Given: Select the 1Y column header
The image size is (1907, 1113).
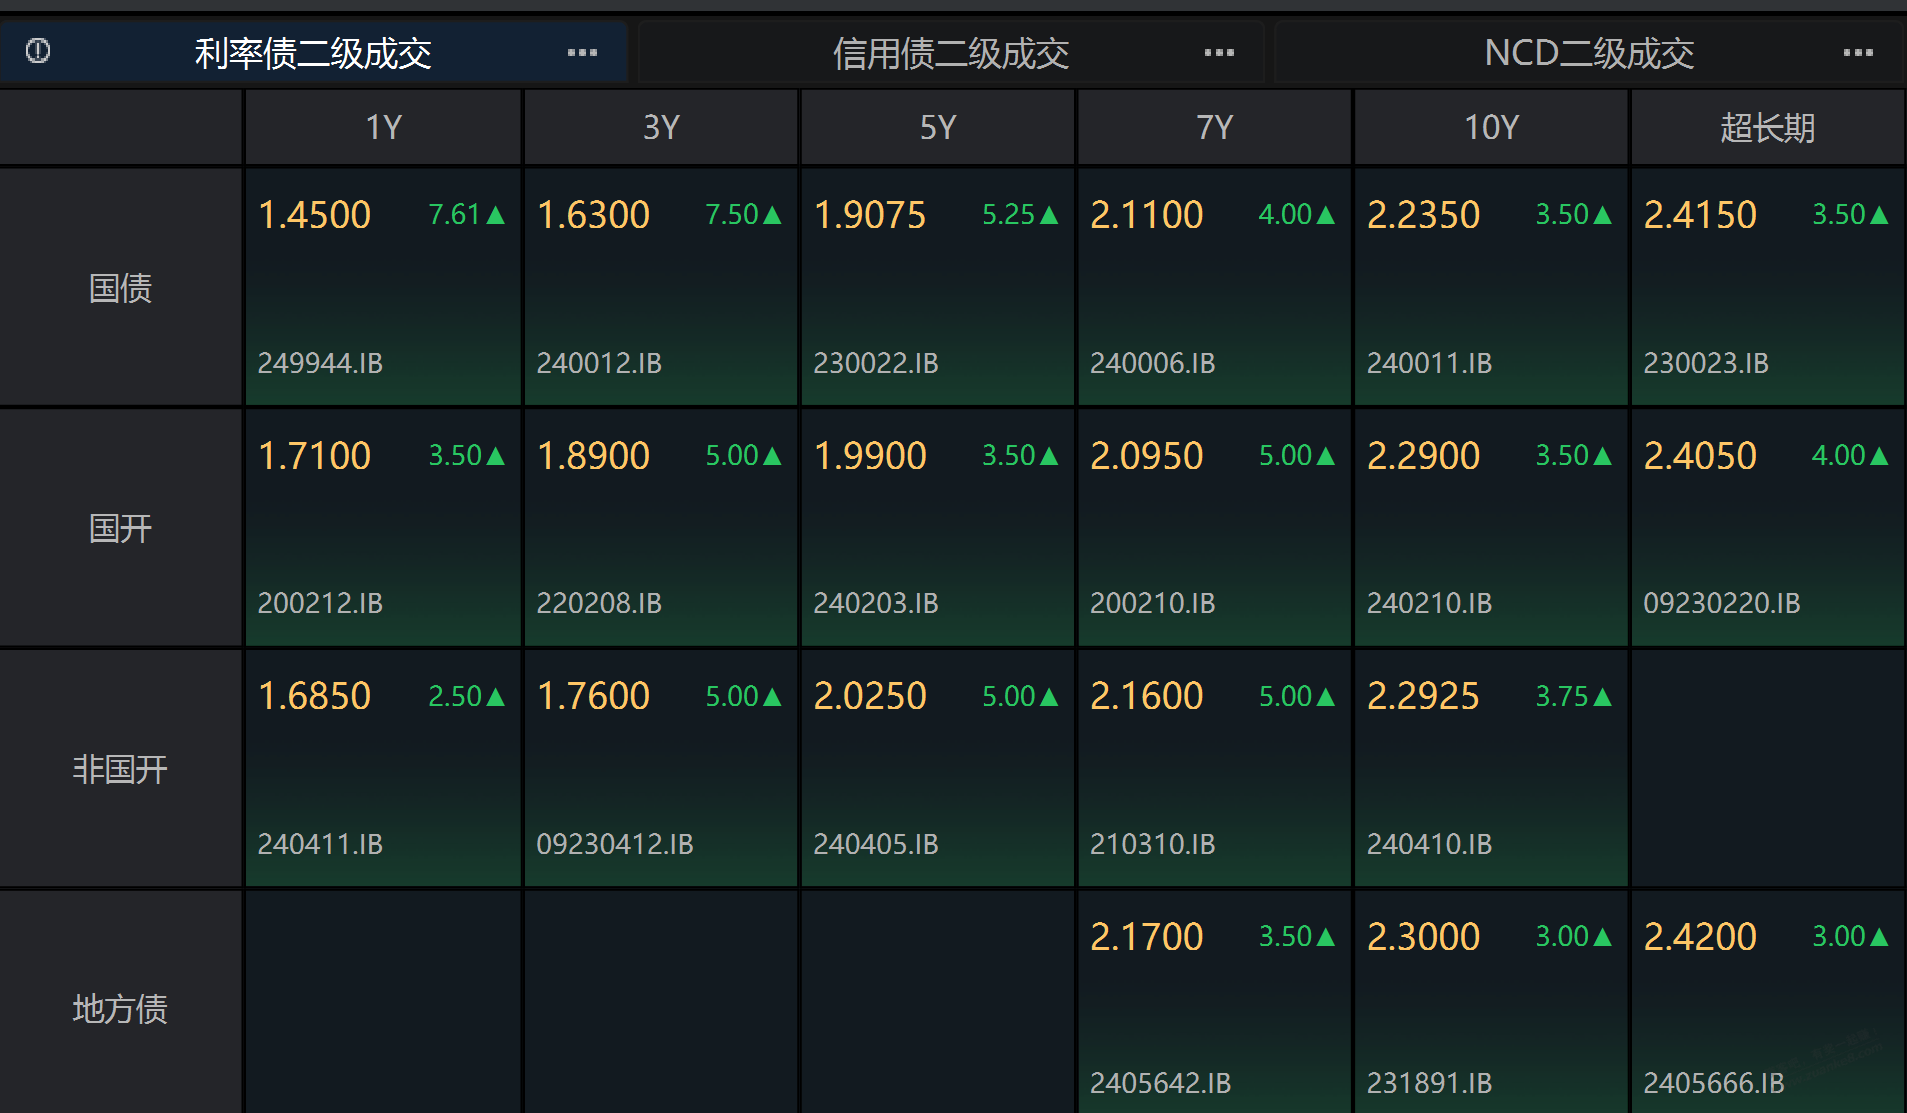Looking at the screenshot, I should 383,127.
